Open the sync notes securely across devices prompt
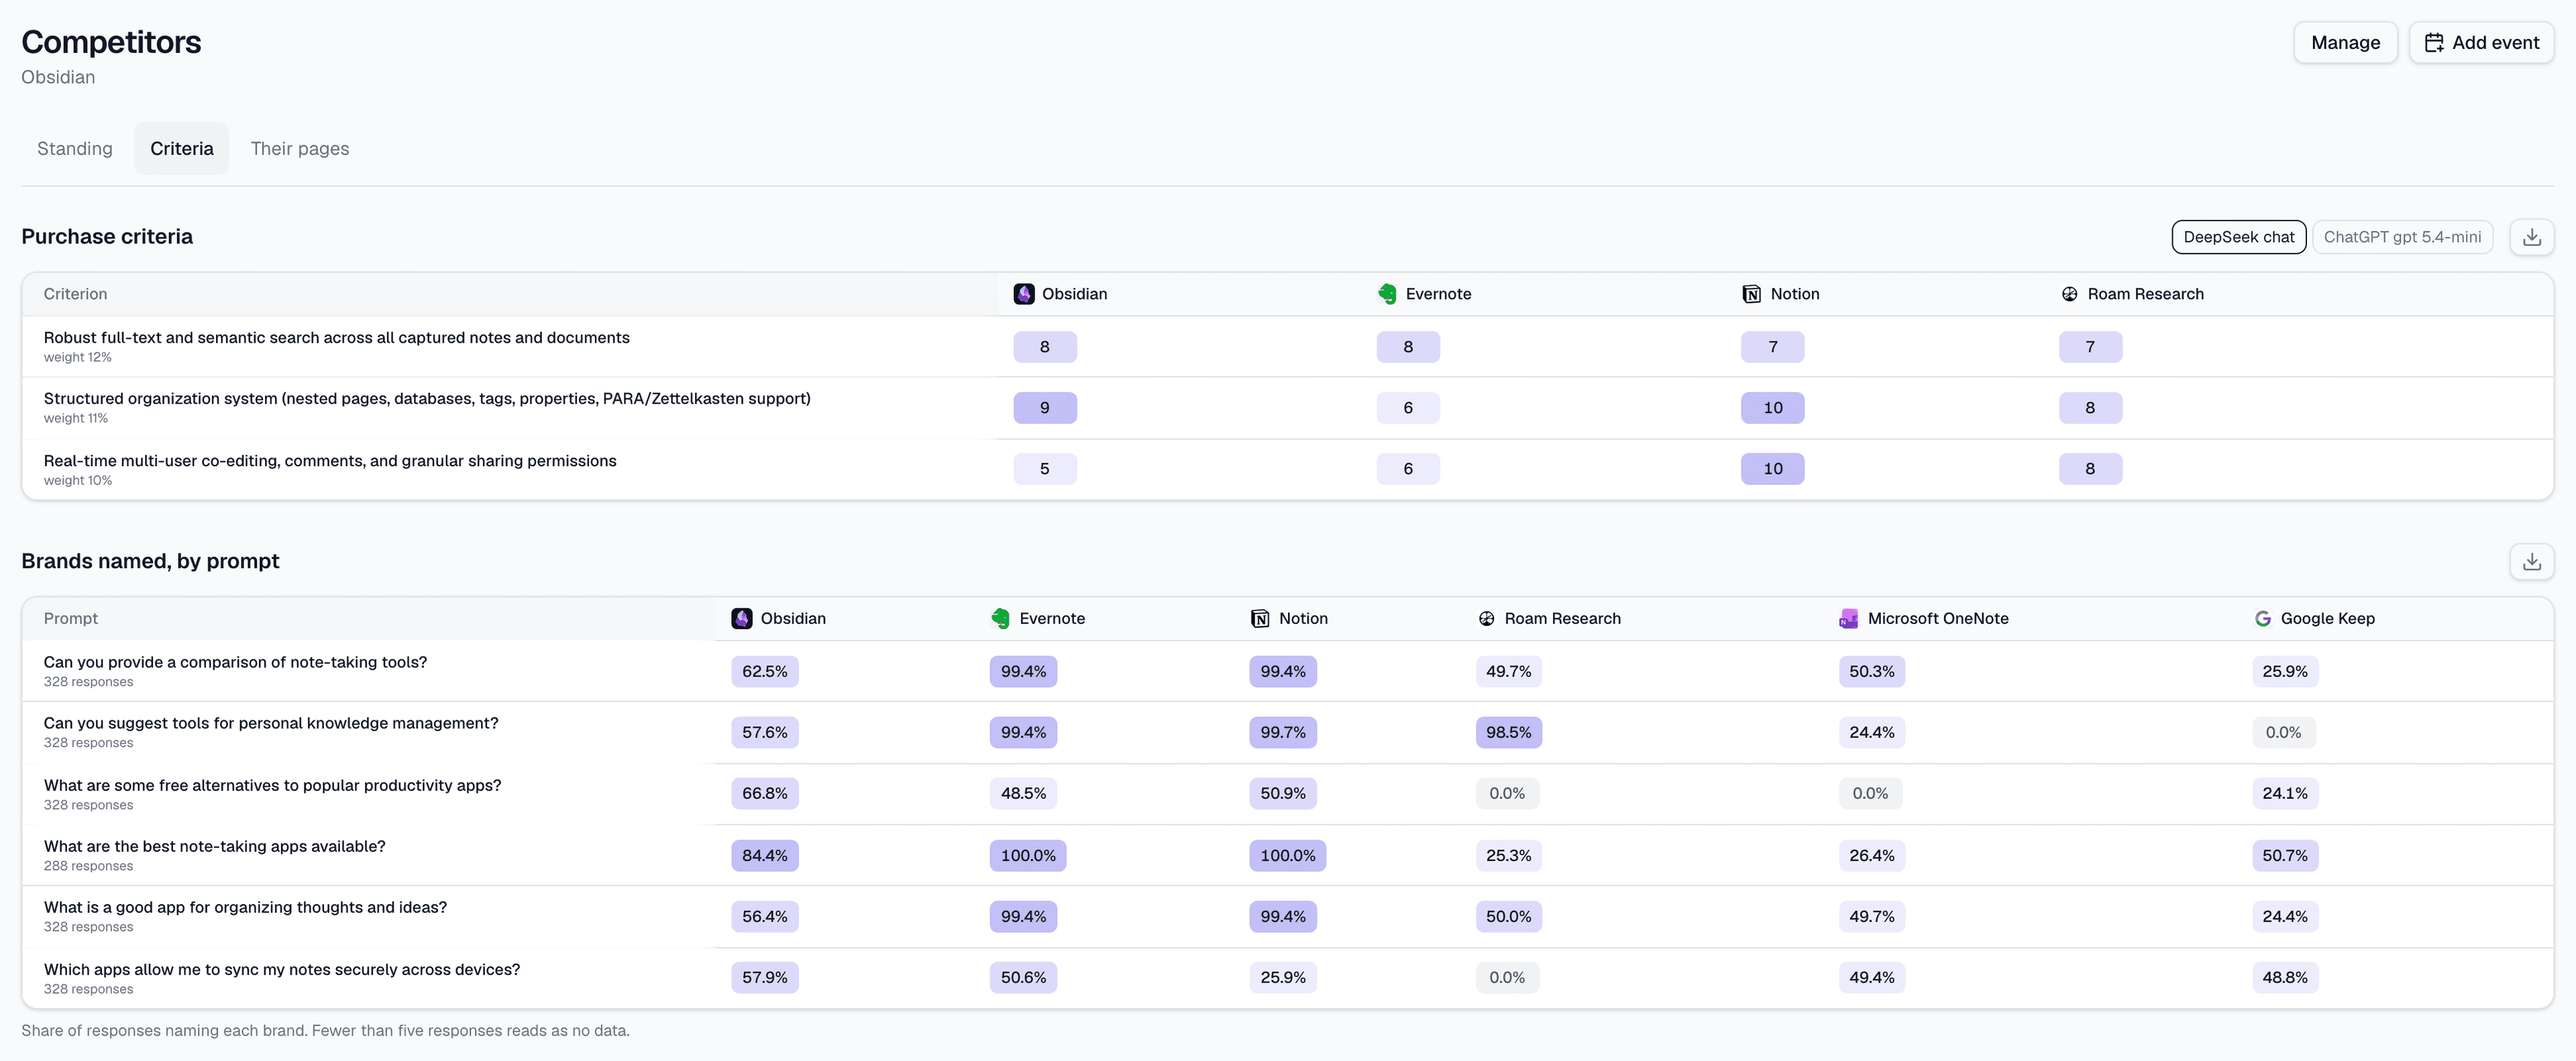Screen dimensions: 2576x1061 coord(282,969)
